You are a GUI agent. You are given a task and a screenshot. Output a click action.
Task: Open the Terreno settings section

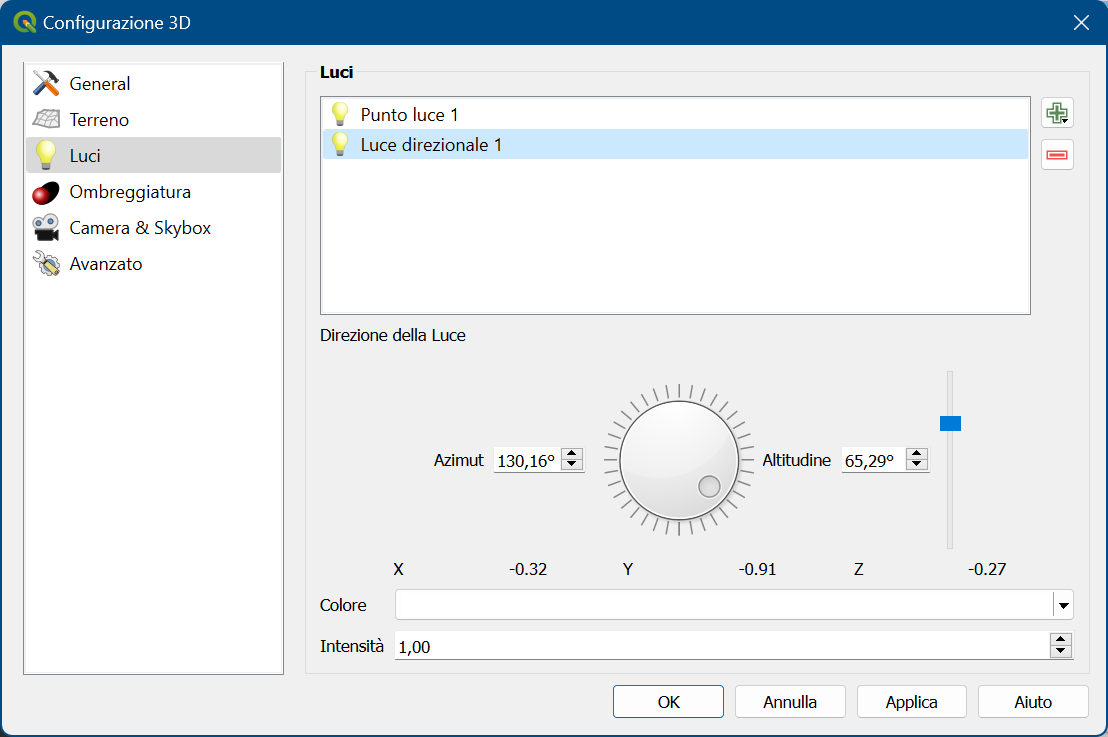(153, 119)
